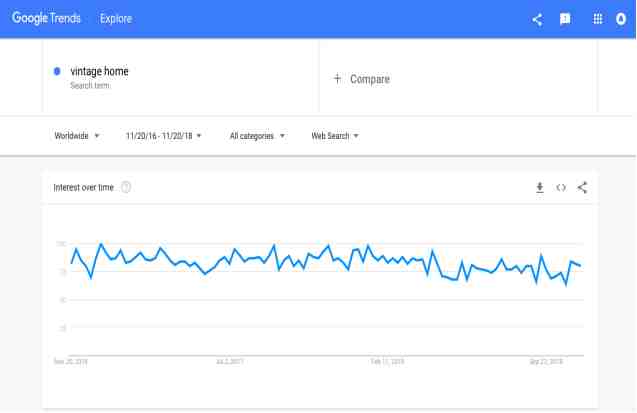Click the blue vintage home color dot
This screenshot has height=413, width=637.
[x=57, y=71]
